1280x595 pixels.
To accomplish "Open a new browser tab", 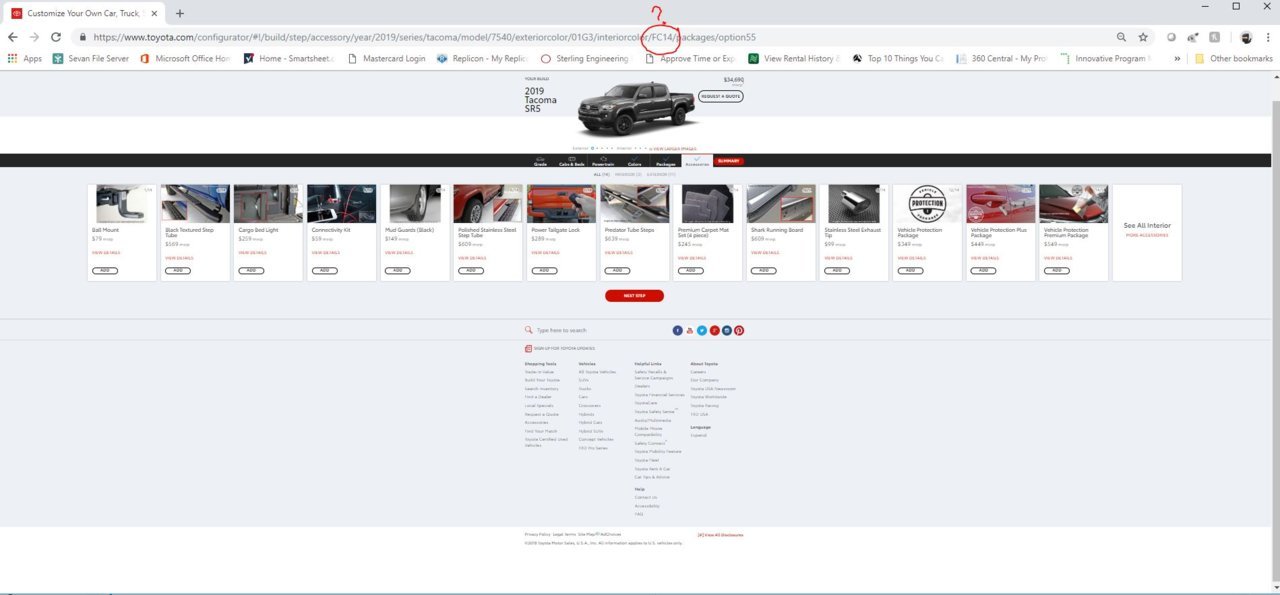I will pyautogui.click(x=180, y=13).
